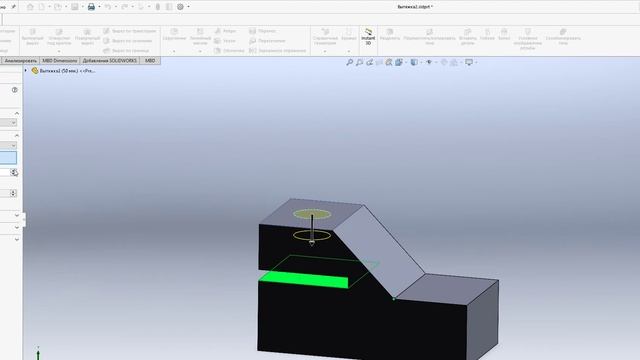
Task: Click the Home icon in the top toolbar
Action: [x=30, y=7]
